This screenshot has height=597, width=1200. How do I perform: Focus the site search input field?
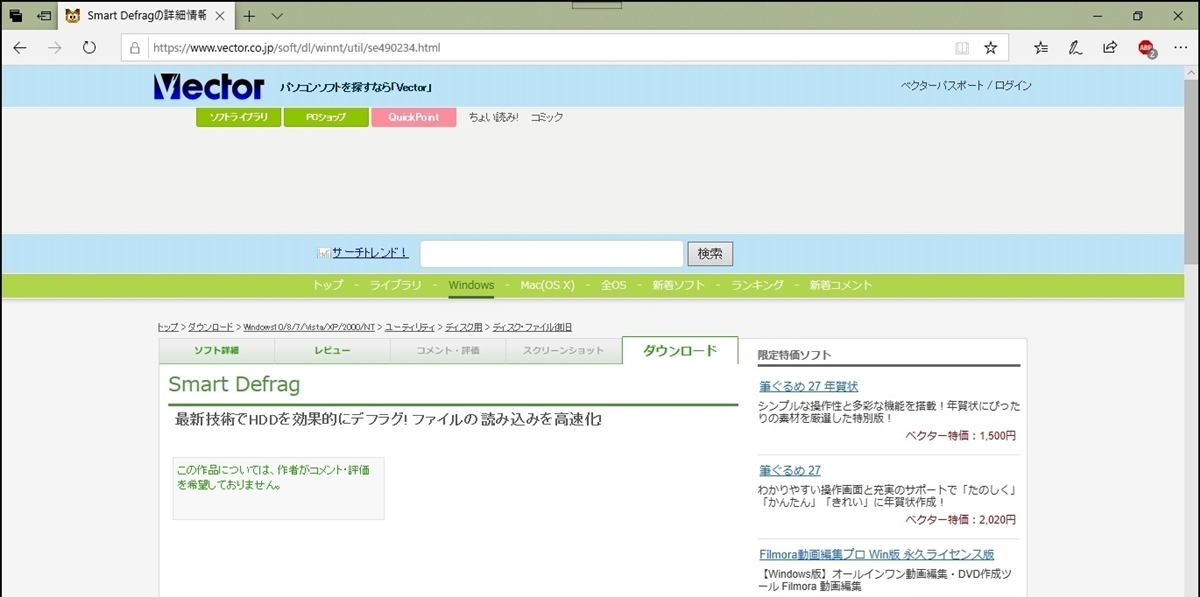(x=551, y=254)
